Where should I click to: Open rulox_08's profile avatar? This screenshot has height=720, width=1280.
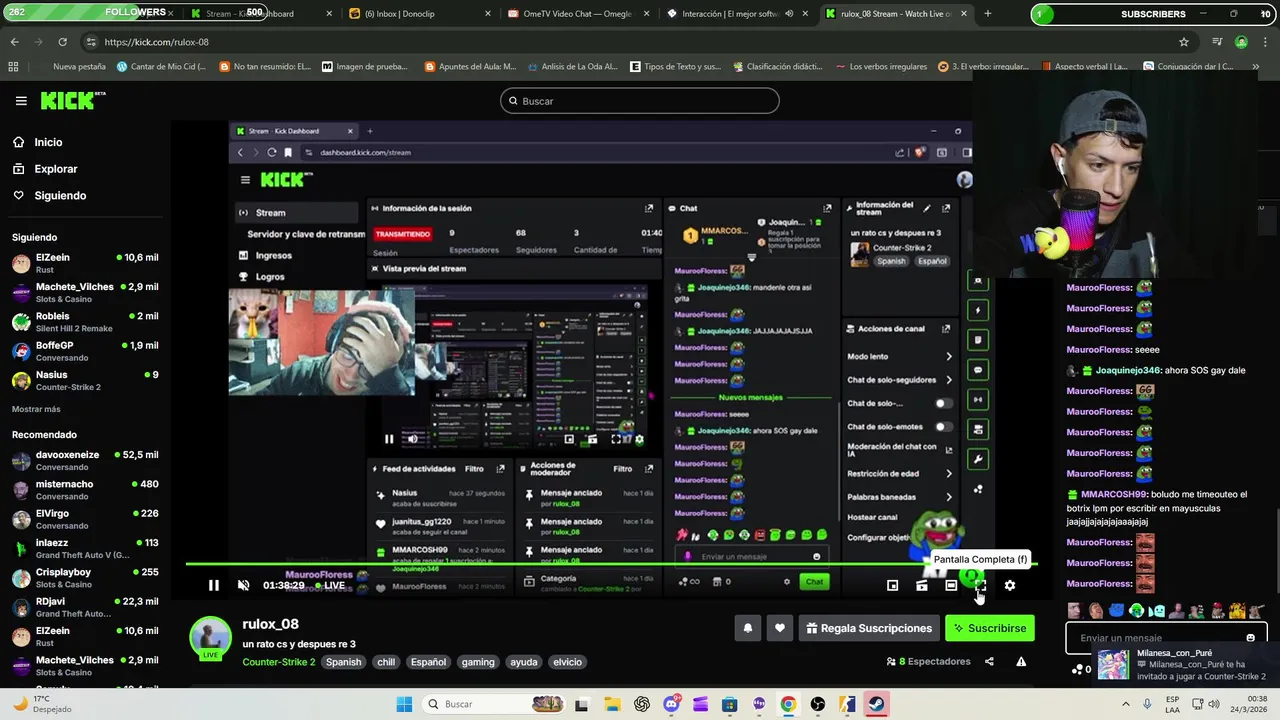(x=211, y=638)
